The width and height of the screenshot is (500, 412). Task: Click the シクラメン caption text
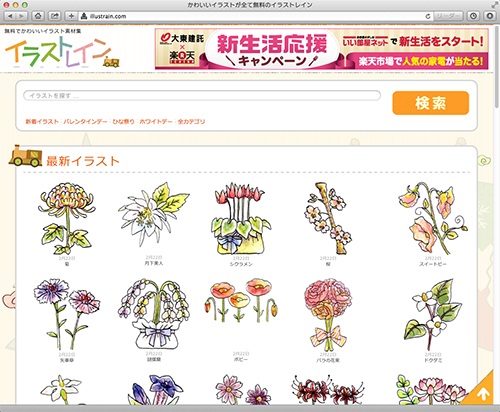241,264
